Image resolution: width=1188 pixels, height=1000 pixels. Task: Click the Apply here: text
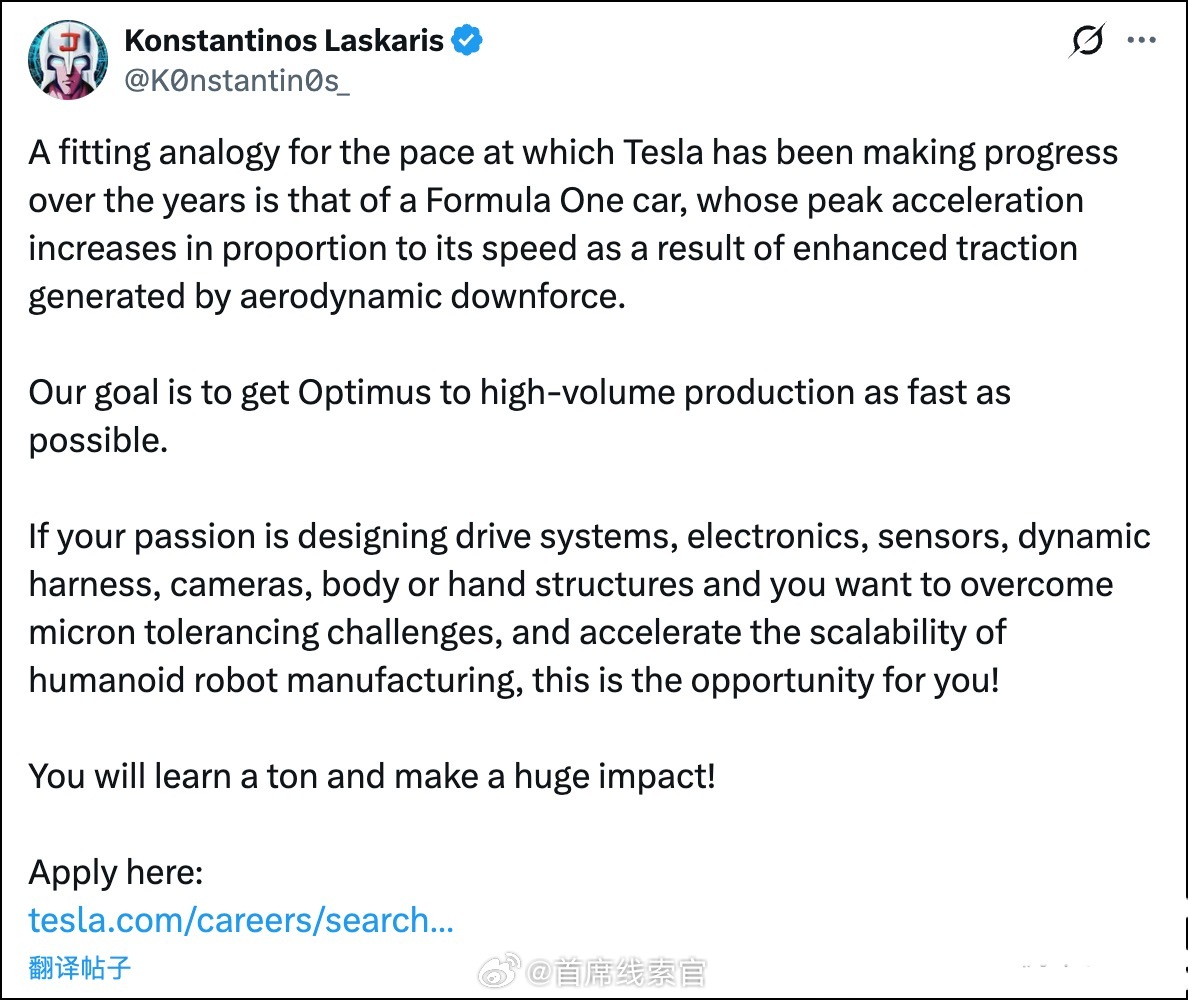tap(114, 871)
